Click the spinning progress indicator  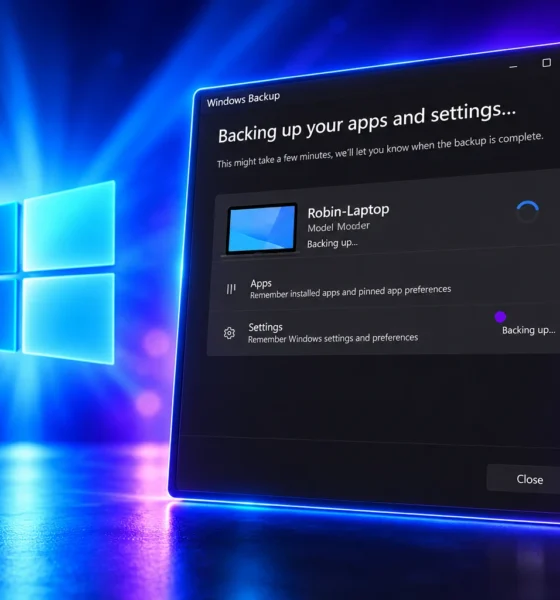click(527, 212)
